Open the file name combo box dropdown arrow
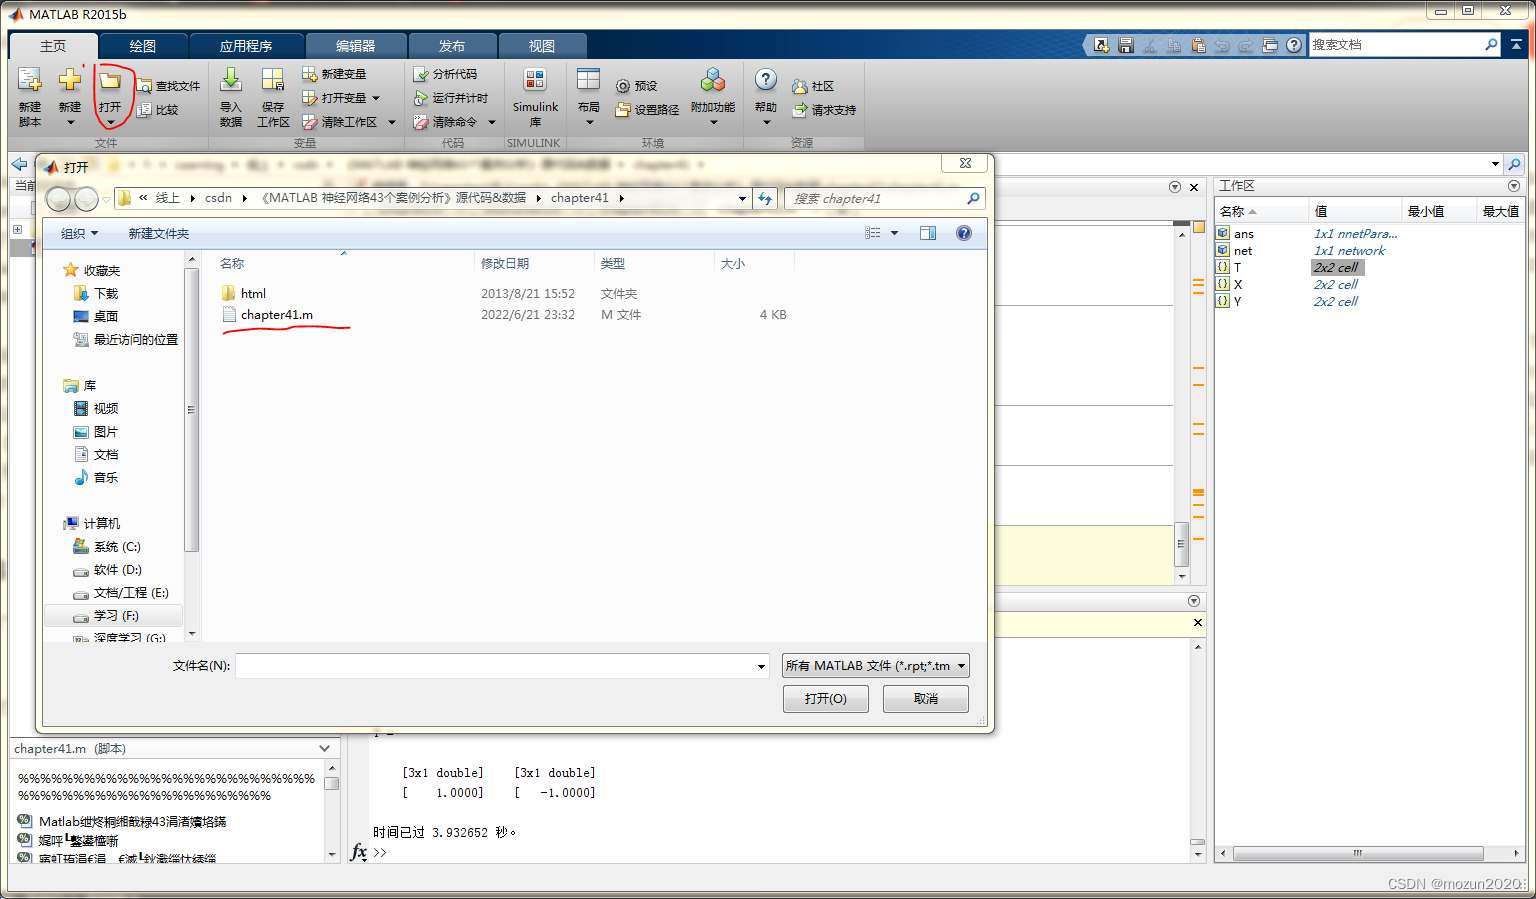Screen dimensions: 1536x899 [x=761, y=666]
